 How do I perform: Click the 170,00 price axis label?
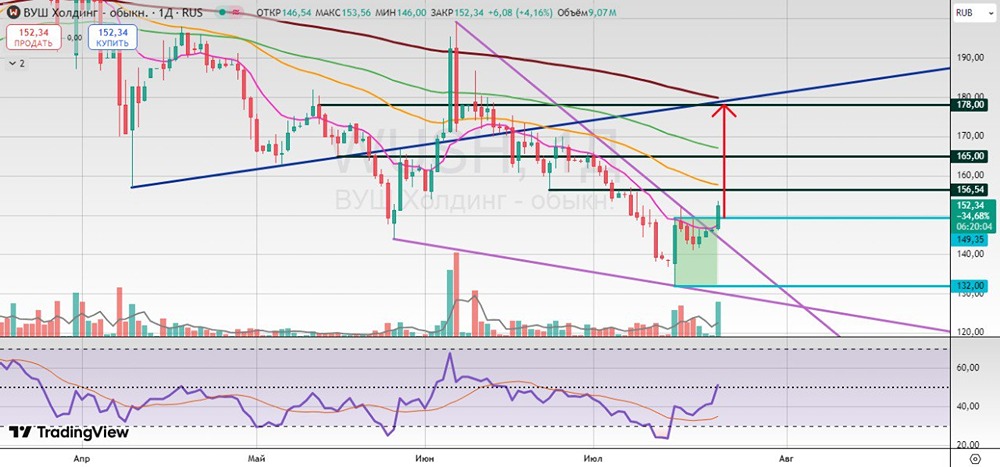click(969, 135)
